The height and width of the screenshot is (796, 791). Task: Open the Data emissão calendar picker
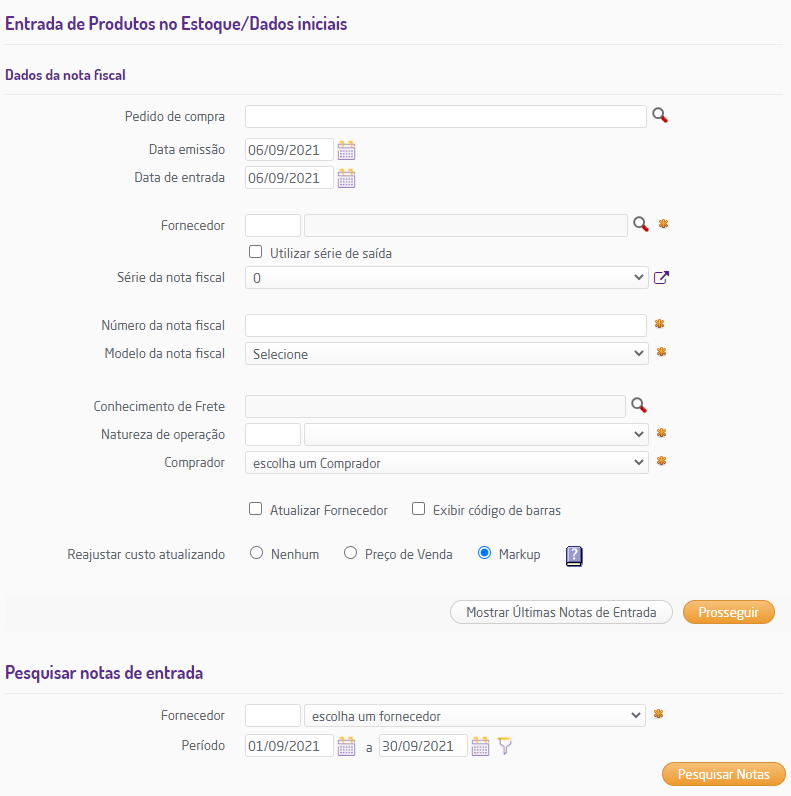click(346, 150)
